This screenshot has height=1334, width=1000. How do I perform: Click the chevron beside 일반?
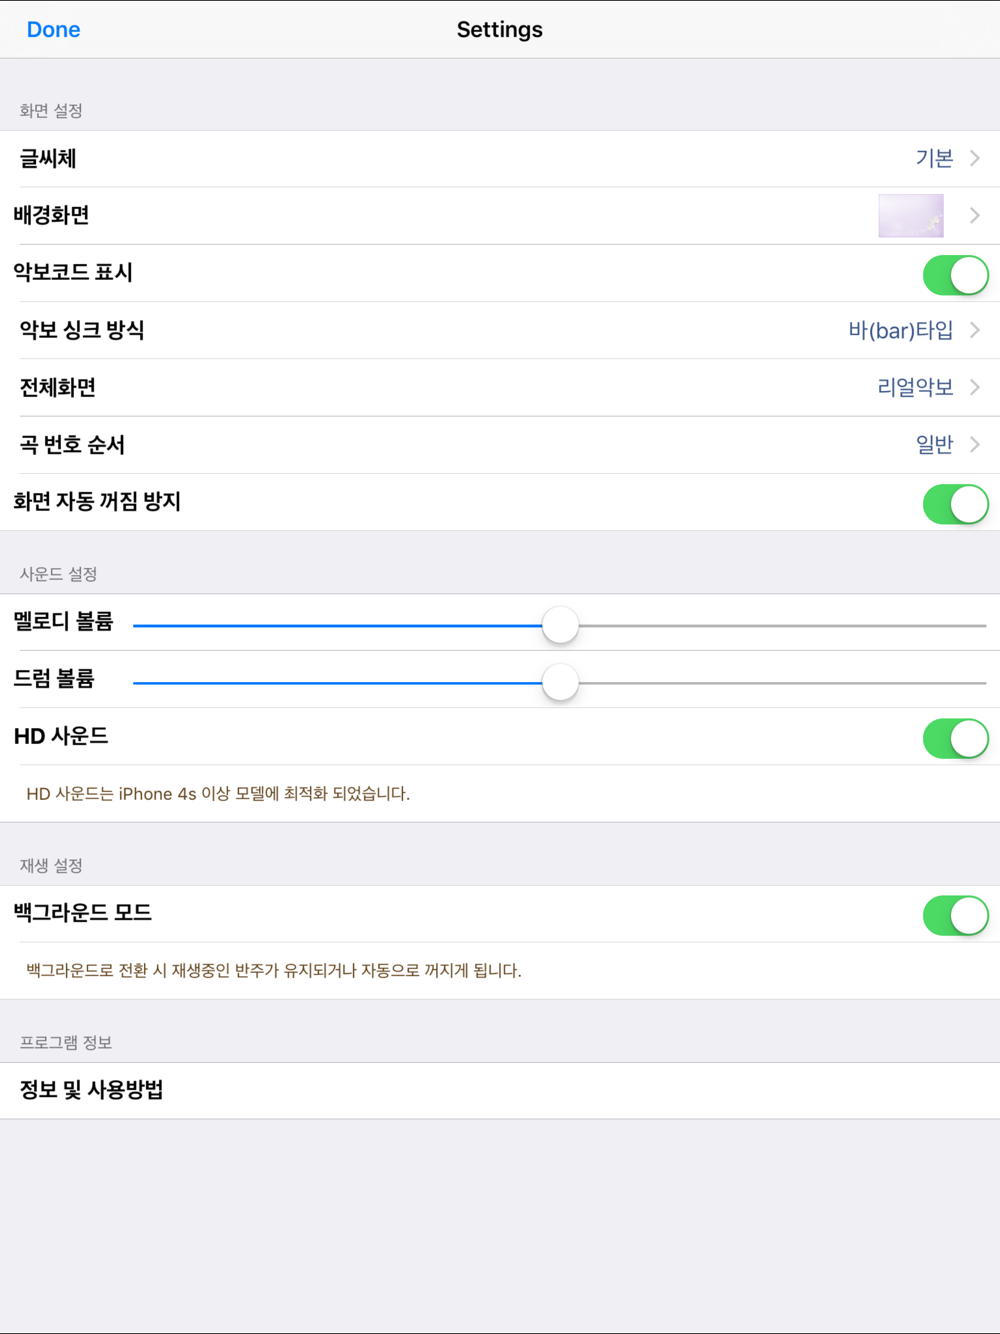tap(975, 444)
